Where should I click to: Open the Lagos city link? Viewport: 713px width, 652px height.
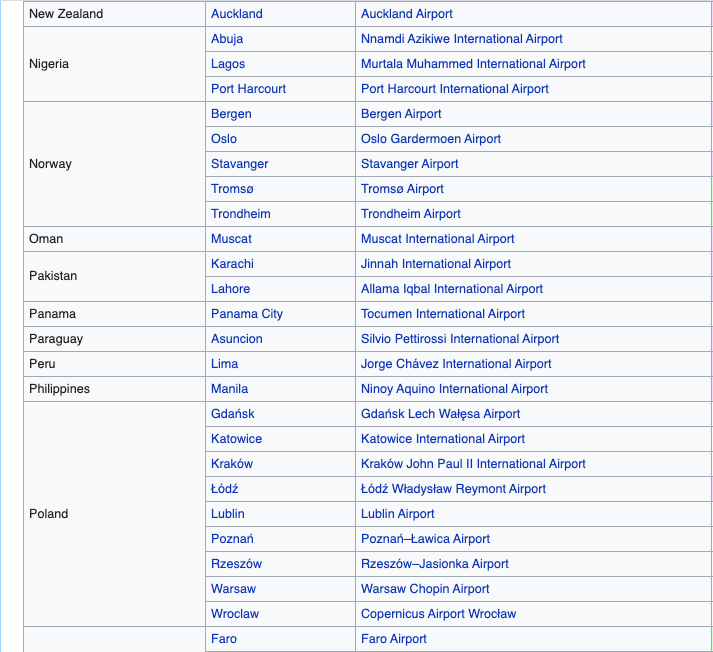228,64
